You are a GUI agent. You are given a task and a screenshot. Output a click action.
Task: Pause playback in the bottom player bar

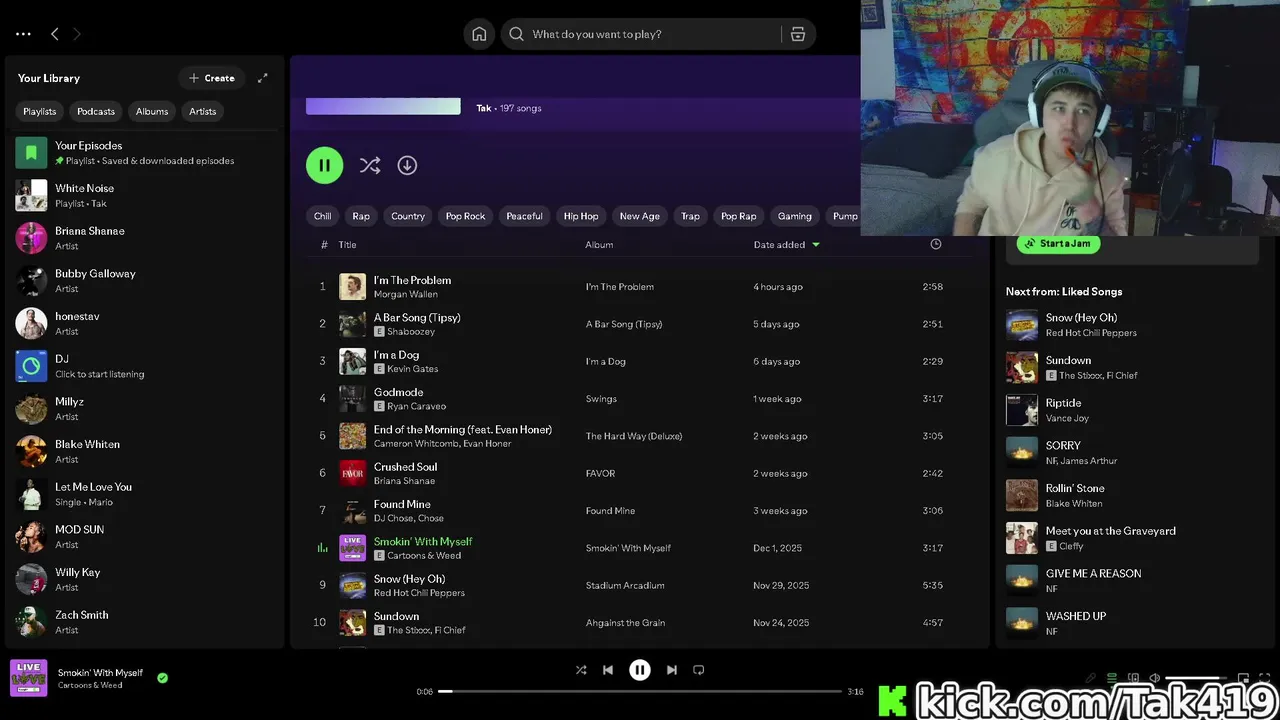pyautogui.click(x=640, y=670)
